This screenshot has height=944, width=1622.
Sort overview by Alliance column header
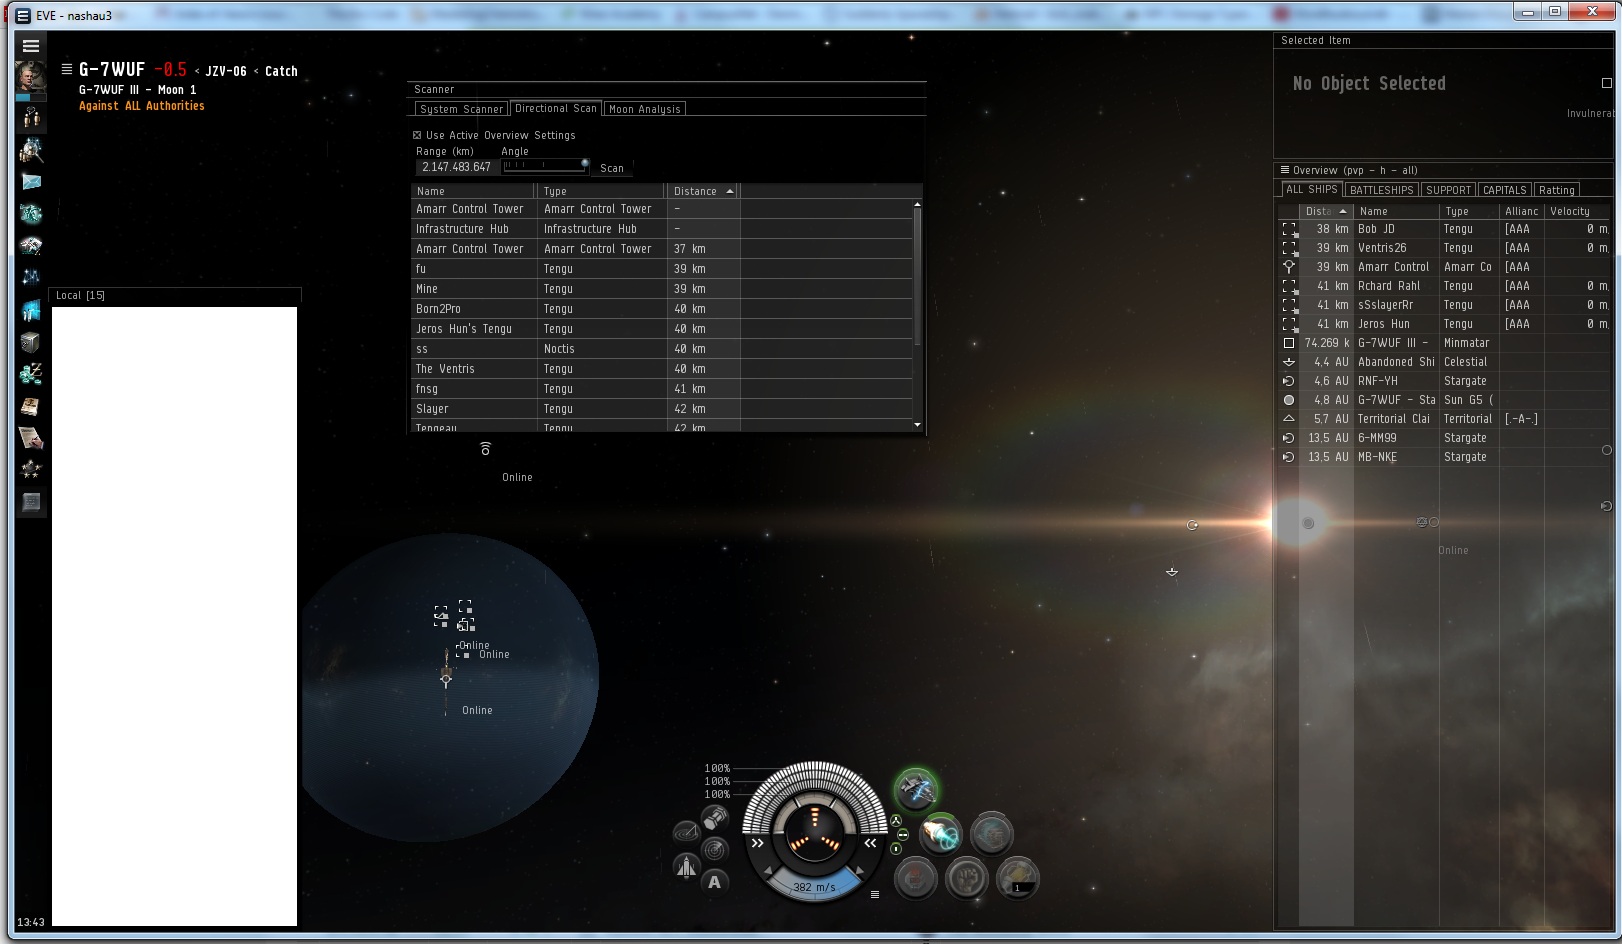pyautogui.click(x=1522, y=211)
